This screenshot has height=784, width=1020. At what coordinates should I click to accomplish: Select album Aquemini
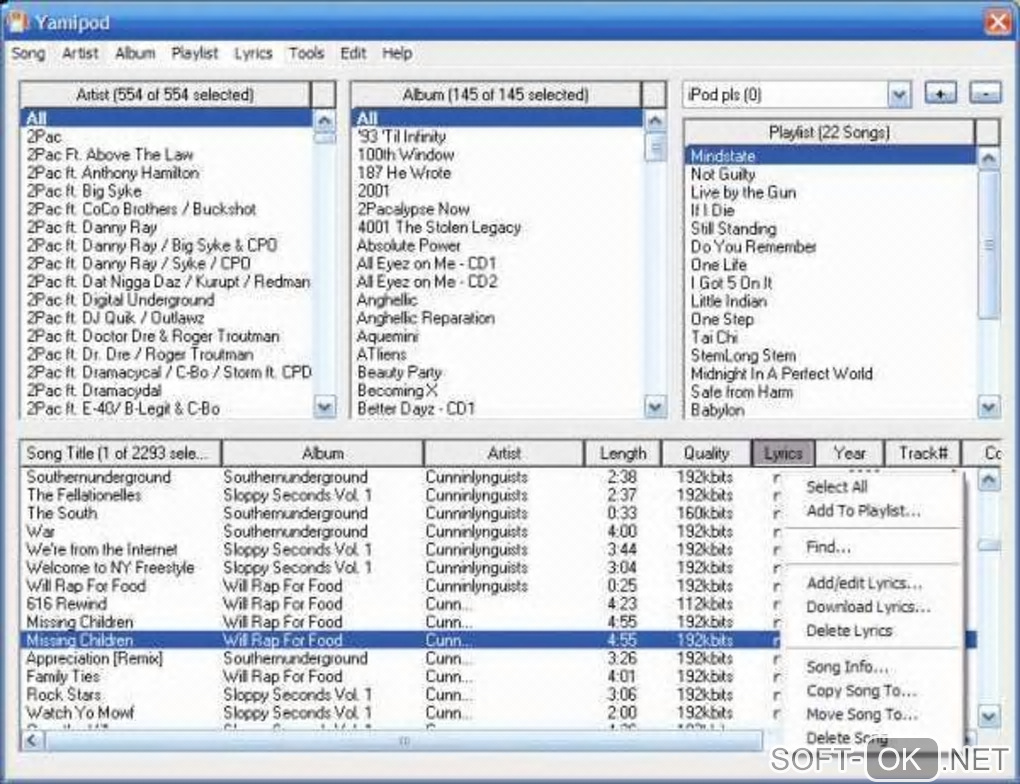(498, 336)
